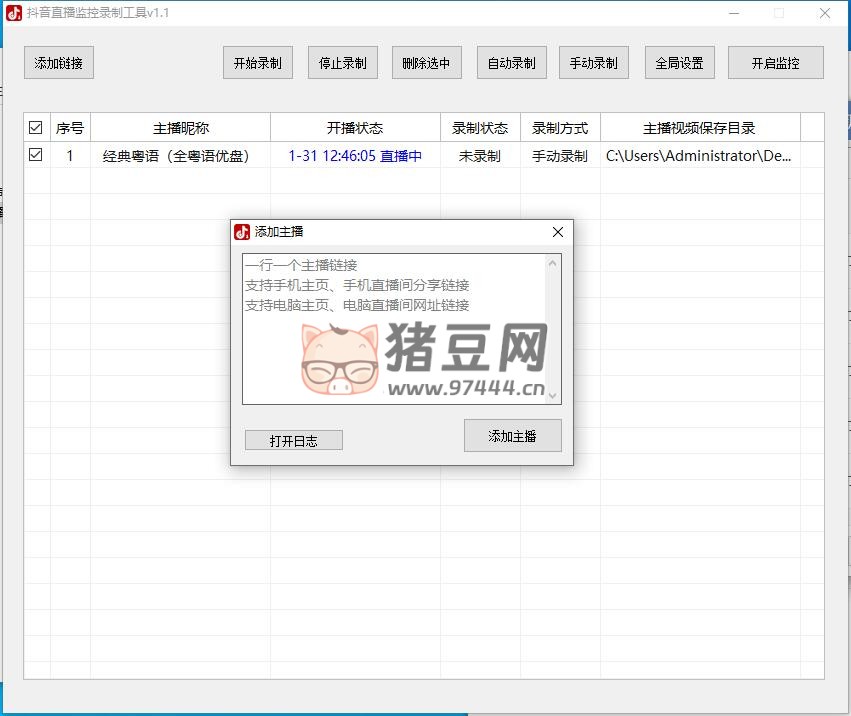Click the dialog's Douyin logo icon
The image size is (851, 716).
click(x=242, y=232)
